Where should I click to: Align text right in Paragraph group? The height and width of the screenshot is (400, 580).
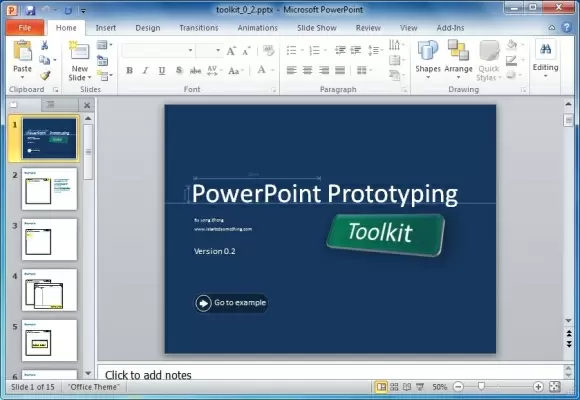pos(324,70)
